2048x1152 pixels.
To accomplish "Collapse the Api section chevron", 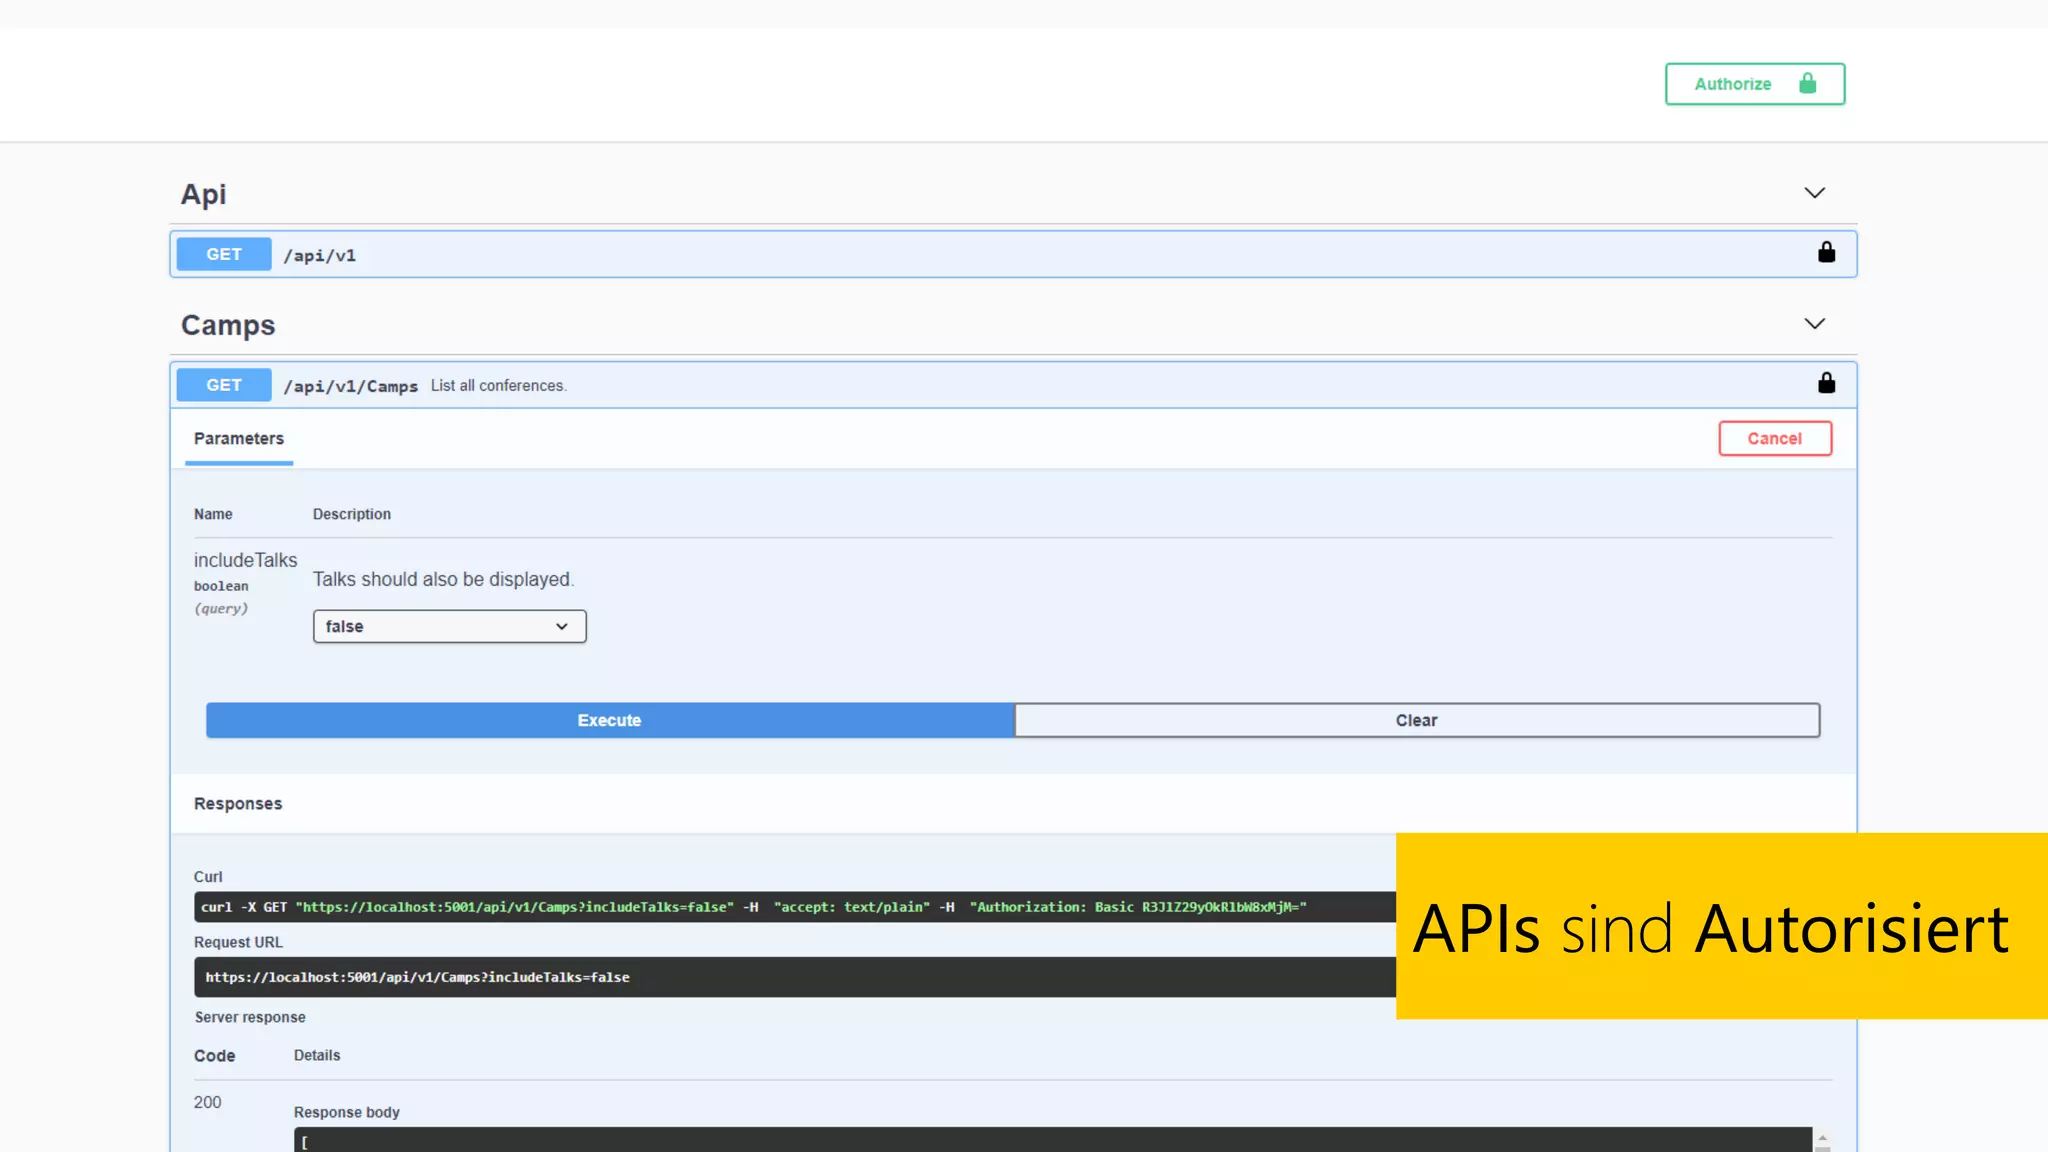I will pos(1814,193).
